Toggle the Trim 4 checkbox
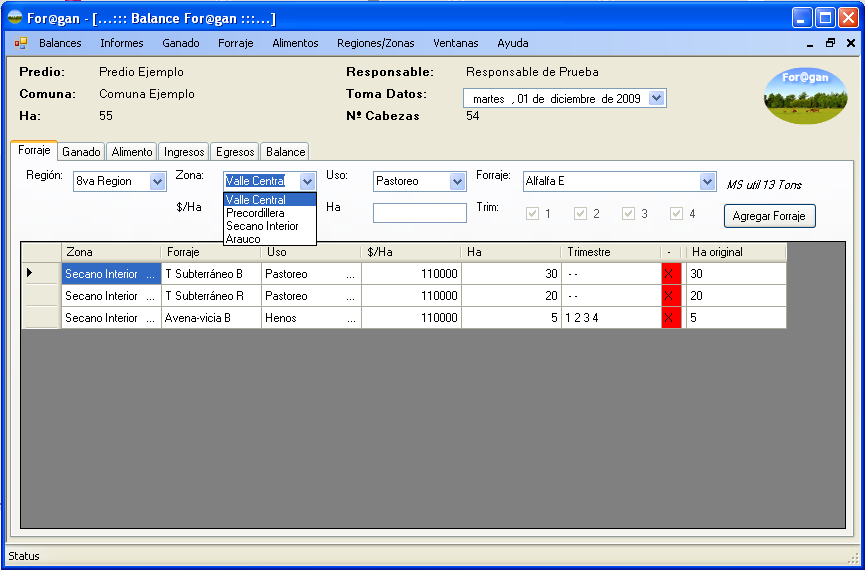Image resolution: width=865 pixels, height=571 pixels. click(677, 213)
